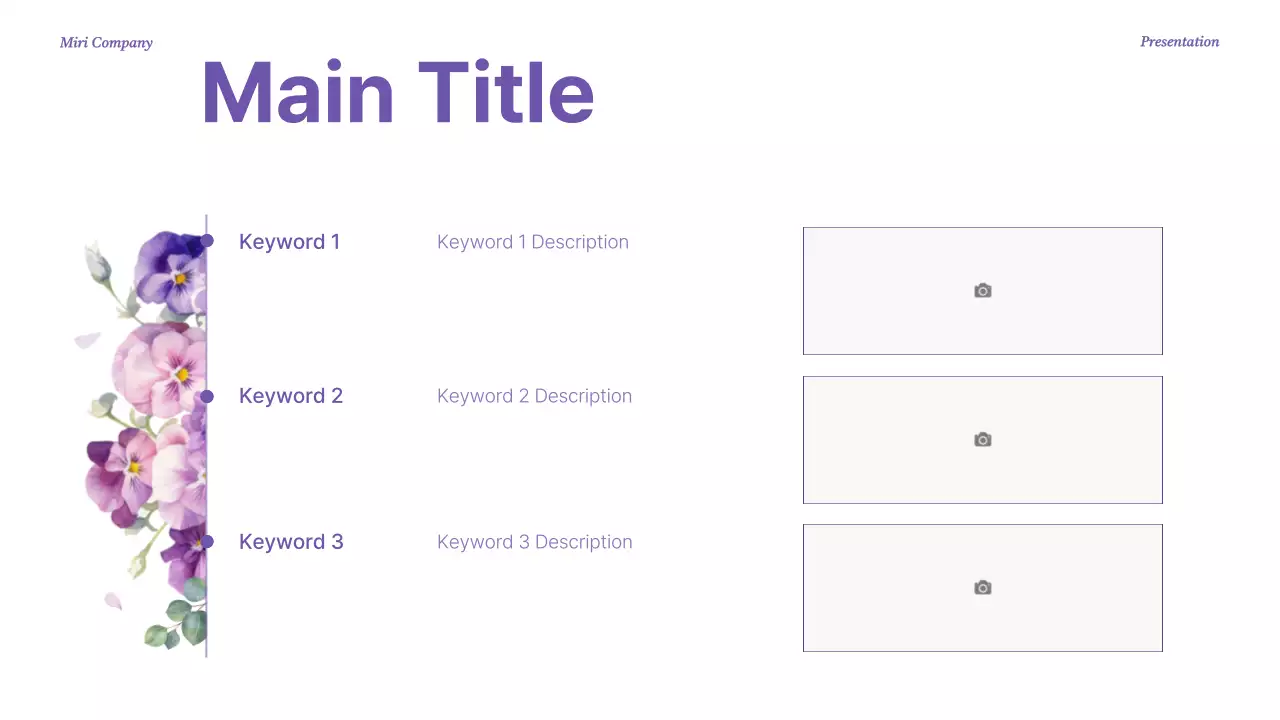
Task: Select the bullet dot beside Keyword 2
Action: point(207,397)
